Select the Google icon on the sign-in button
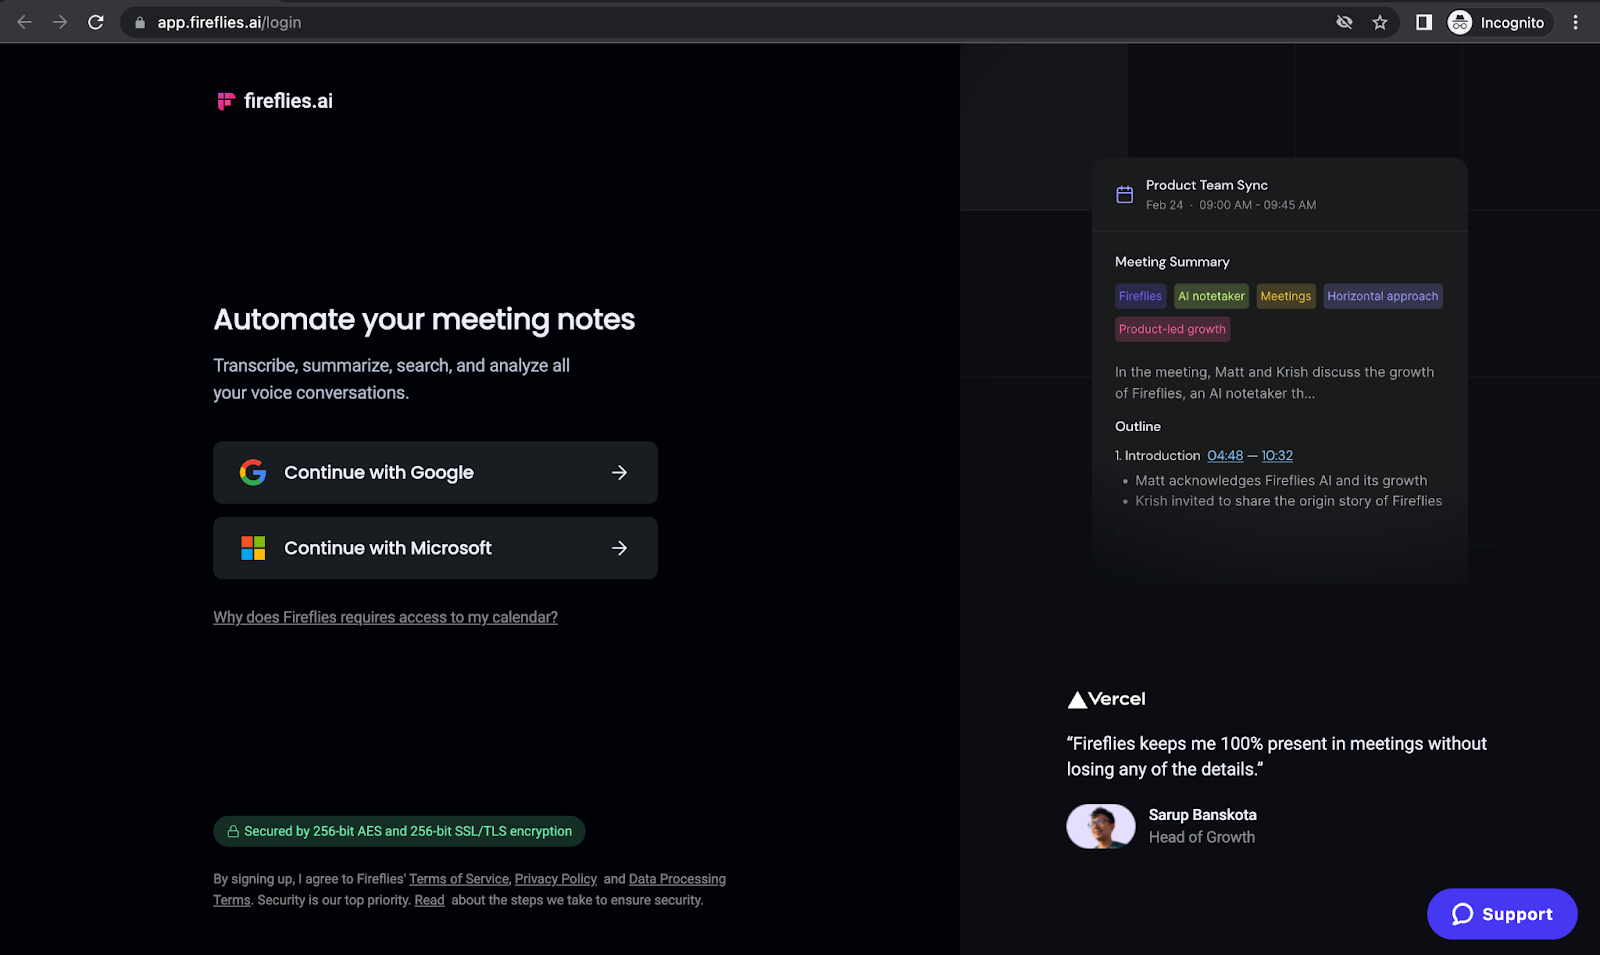 [x=253, y=472]
